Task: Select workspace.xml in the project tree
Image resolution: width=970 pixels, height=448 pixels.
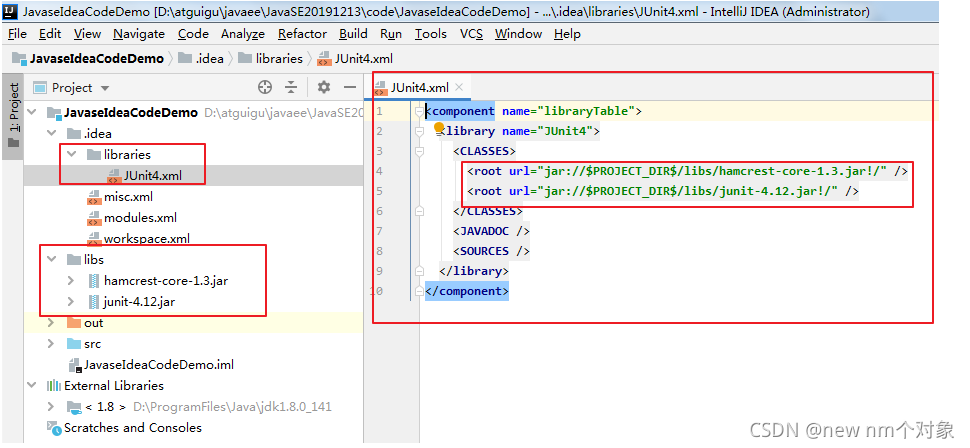Action: point(147,239)
